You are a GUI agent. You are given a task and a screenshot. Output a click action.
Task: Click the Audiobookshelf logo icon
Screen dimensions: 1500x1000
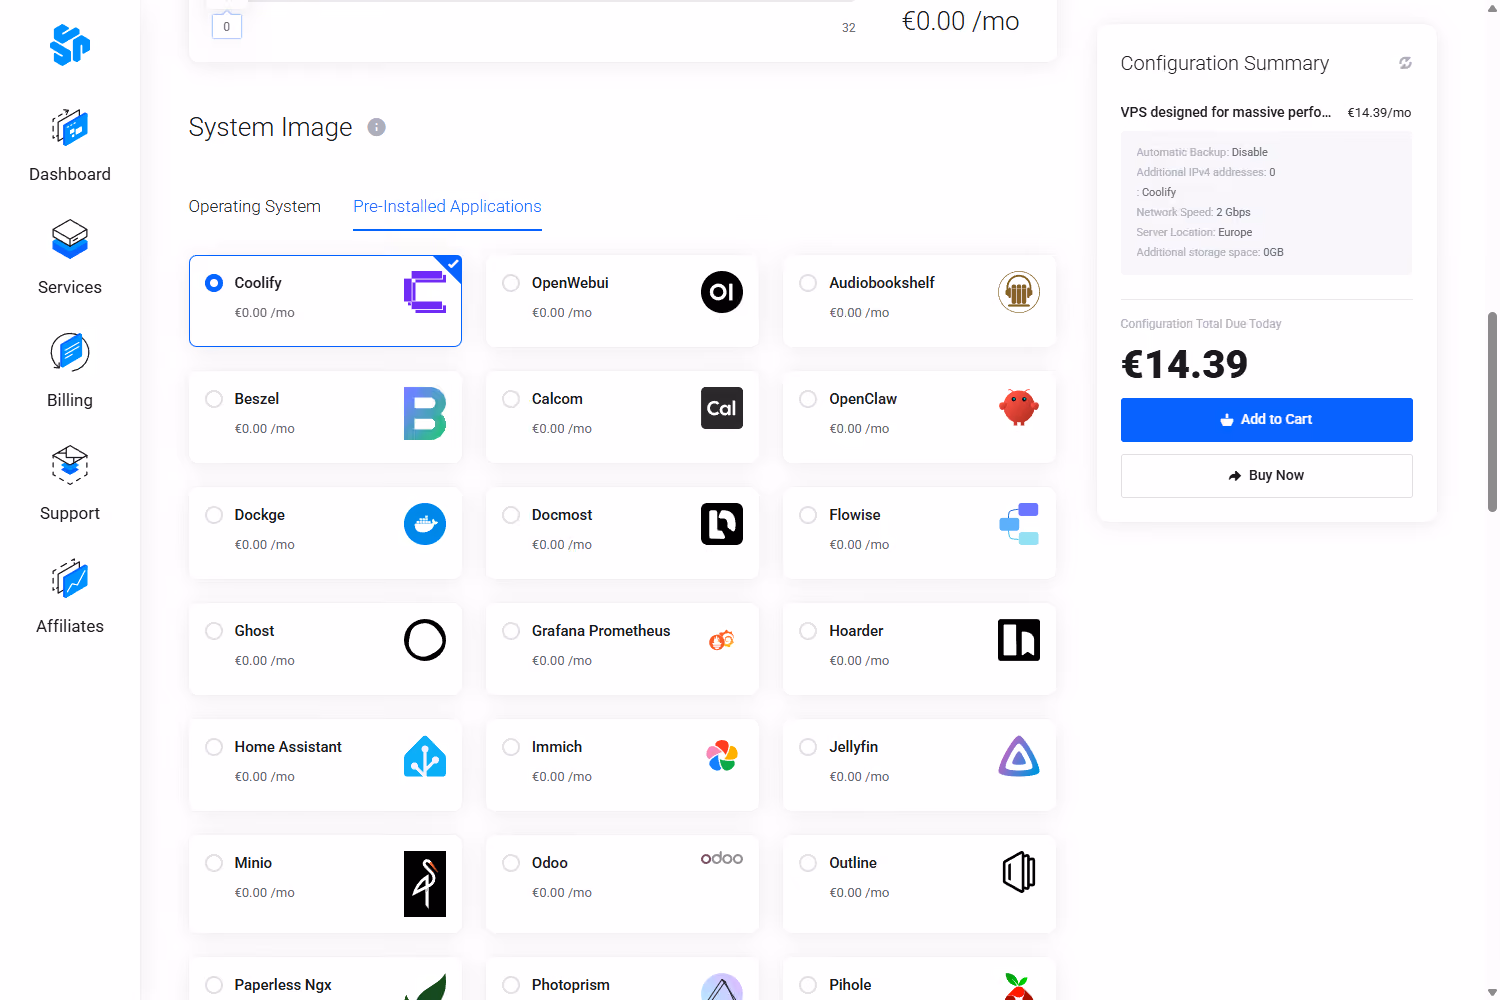coord(1019,292)
